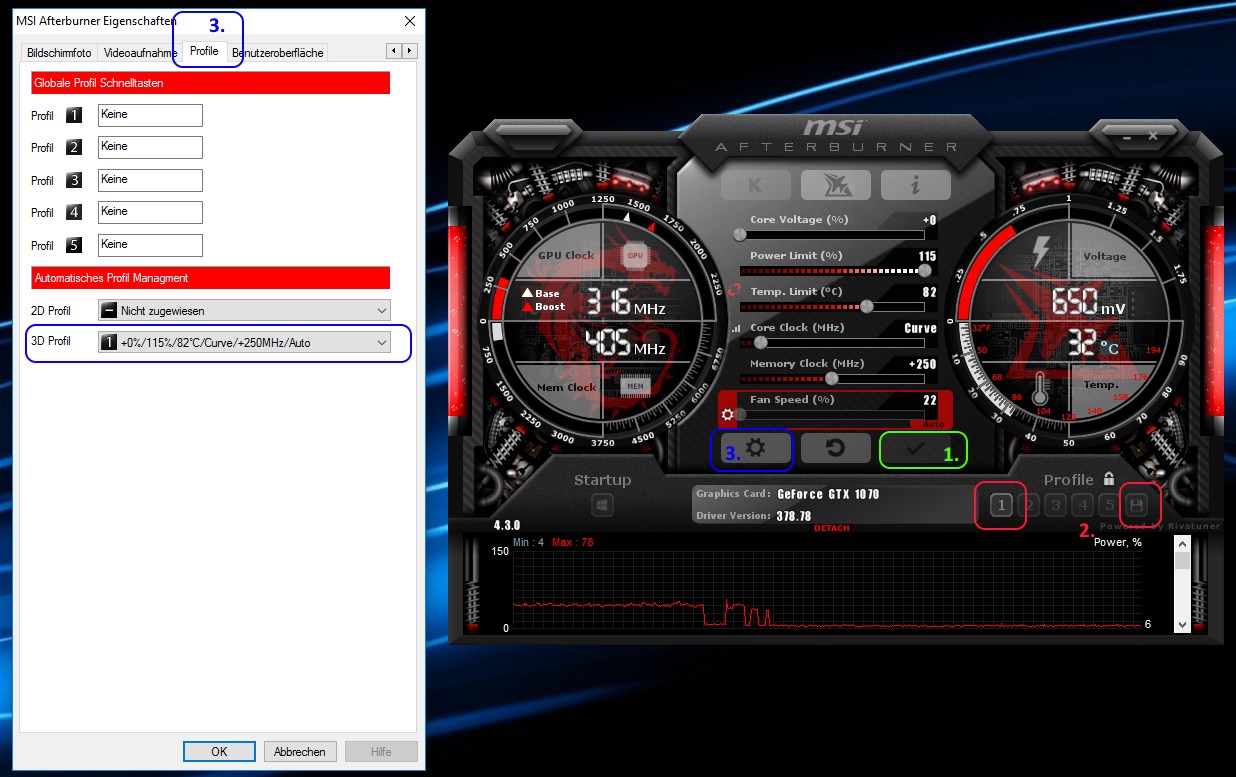The width and height of the screenshot is (1236, 777).
Task: Open curve editor bars icon by Core Clock
Action: point(737,328)
